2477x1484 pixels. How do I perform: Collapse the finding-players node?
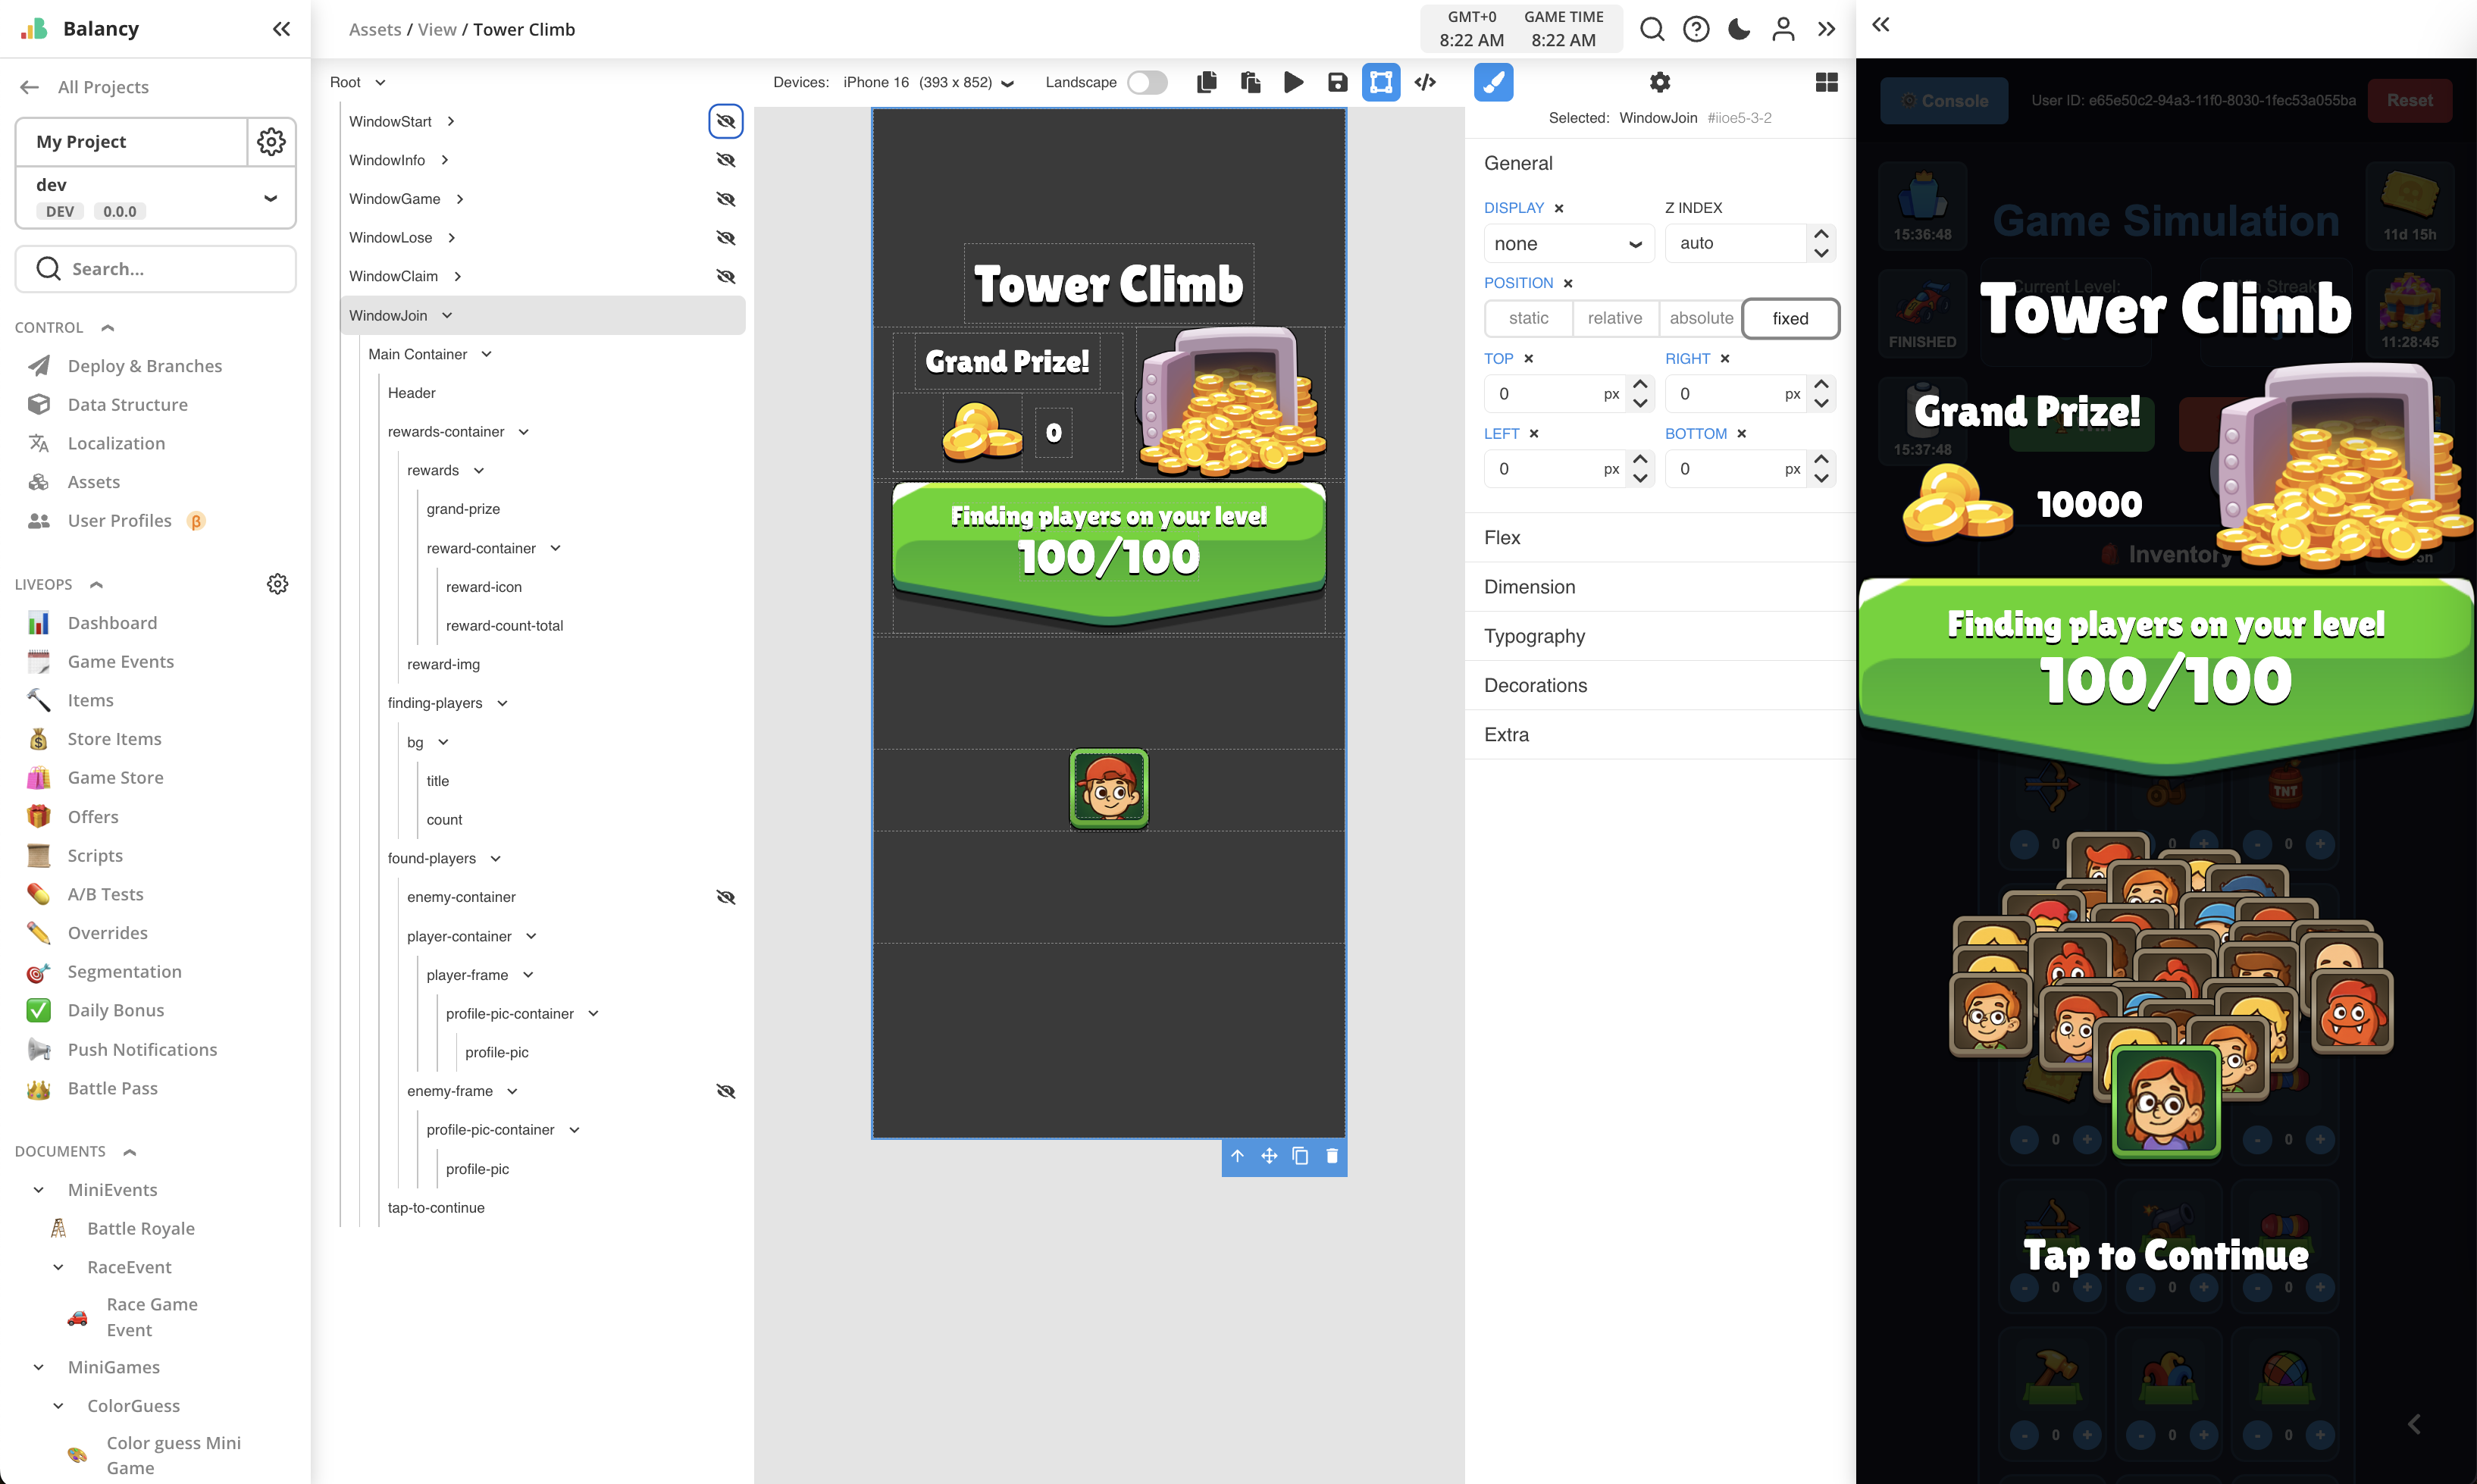pyautogui.click(x=502, y=703)
